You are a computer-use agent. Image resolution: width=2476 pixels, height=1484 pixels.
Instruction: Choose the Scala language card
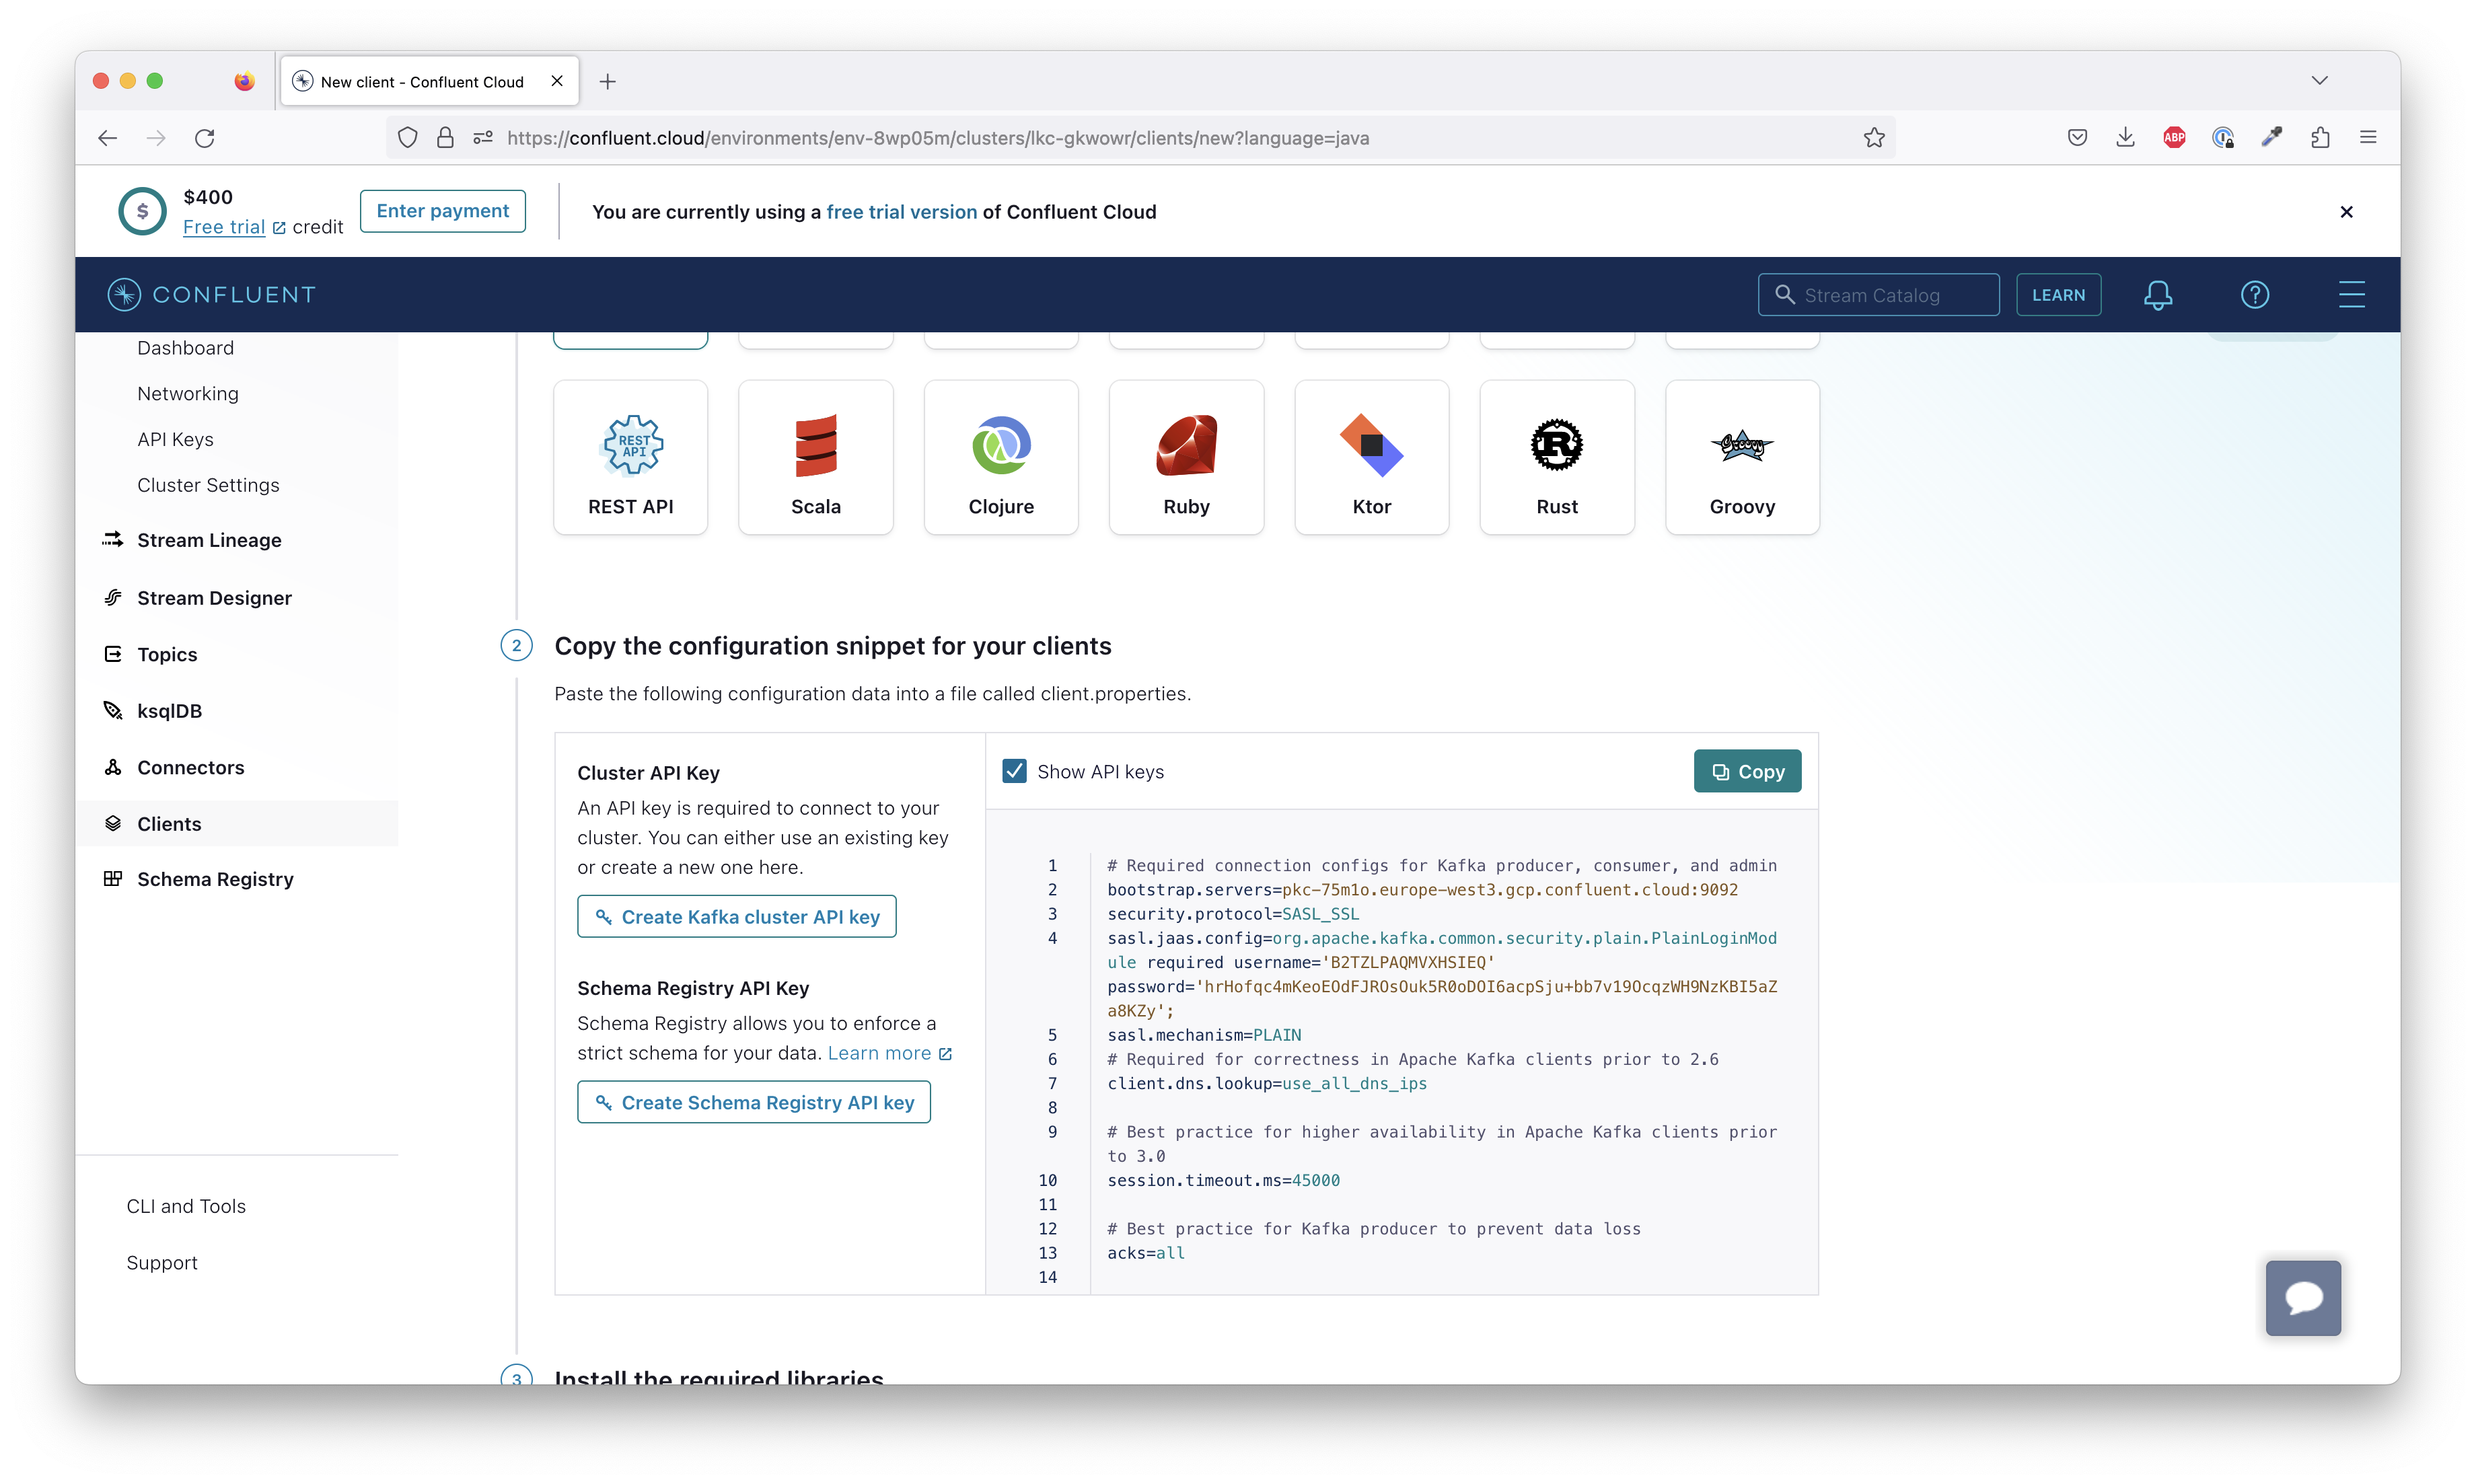pos(815,457)
